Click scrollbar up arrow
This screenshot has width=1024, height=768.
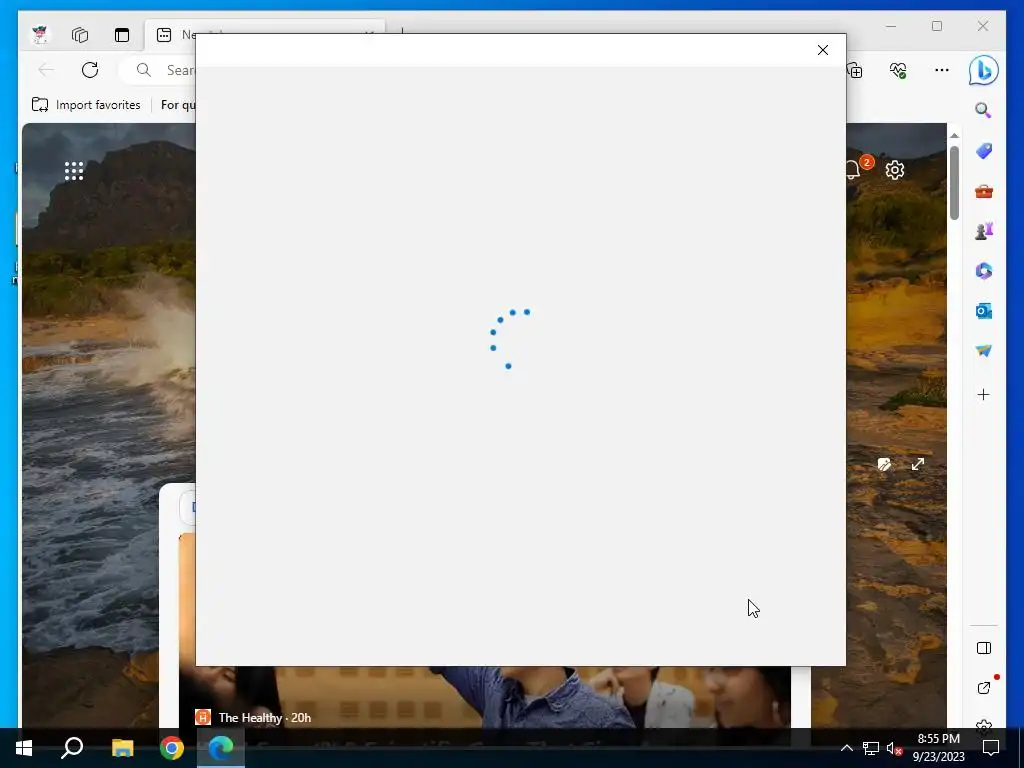coord(954,136)
